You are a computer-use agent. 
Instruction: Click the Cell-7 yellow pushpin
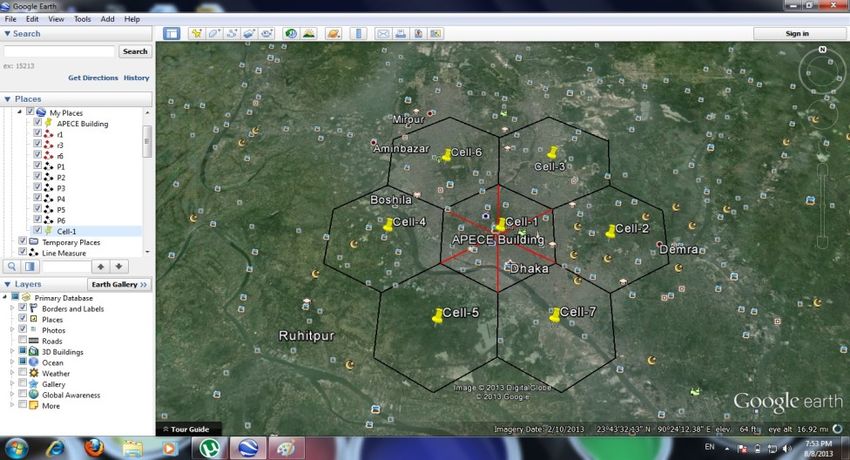[x=555, y=315]
